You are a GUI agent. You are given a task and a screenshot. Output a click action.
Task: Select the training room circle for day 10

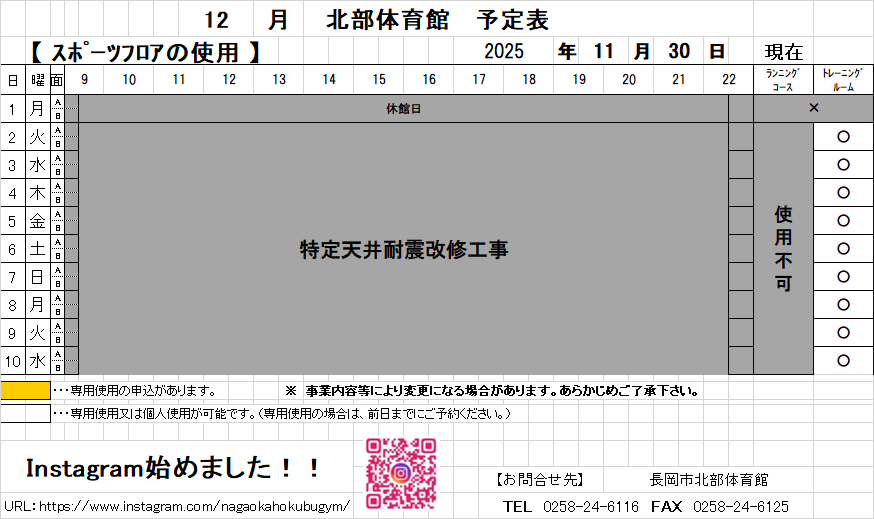[843, 360]
